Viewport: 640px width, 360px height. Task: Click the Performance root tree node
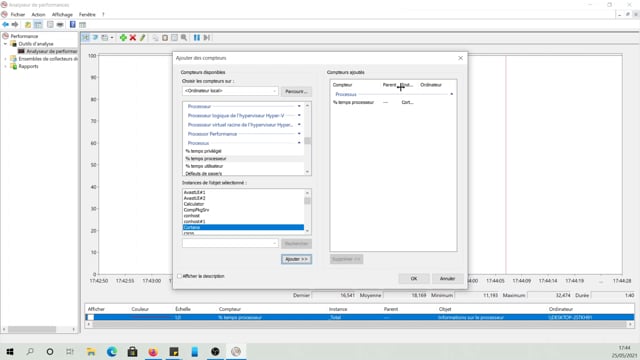click(24, 36)
